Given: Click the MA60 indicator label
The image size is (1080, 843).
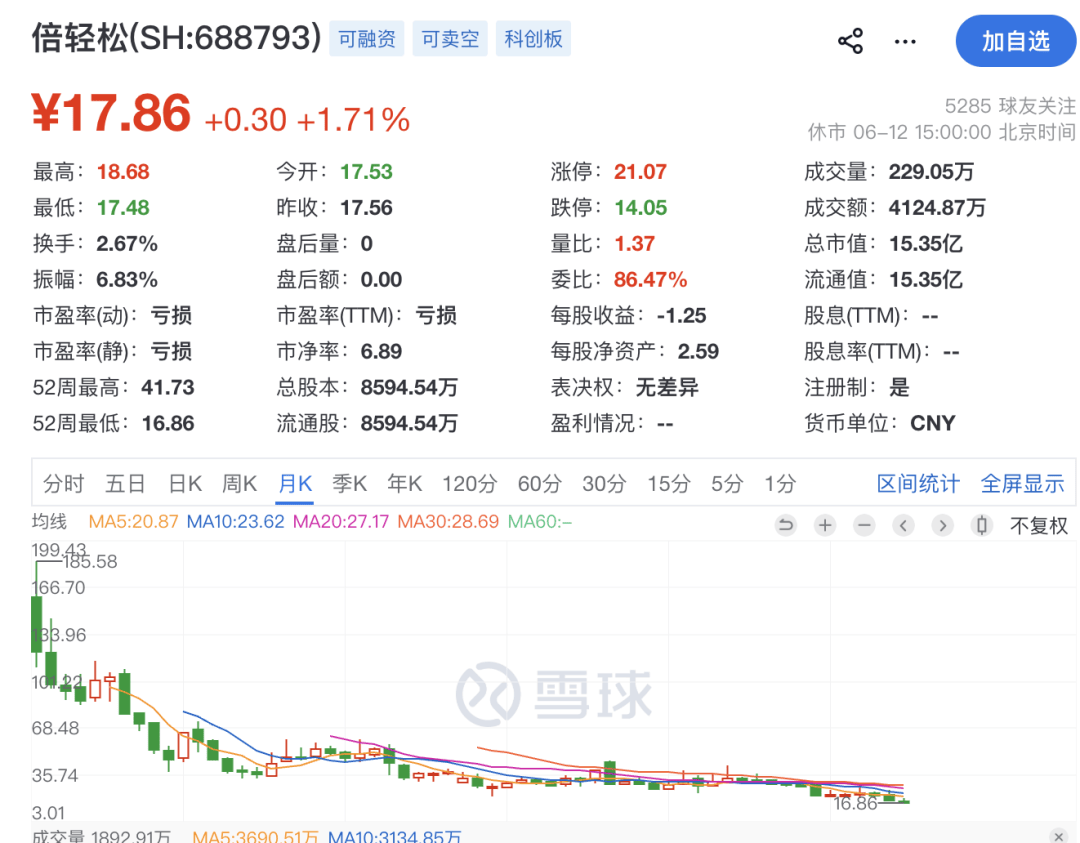Looking at the screenshot, I should pyautogui.click(x=539, y=521).
